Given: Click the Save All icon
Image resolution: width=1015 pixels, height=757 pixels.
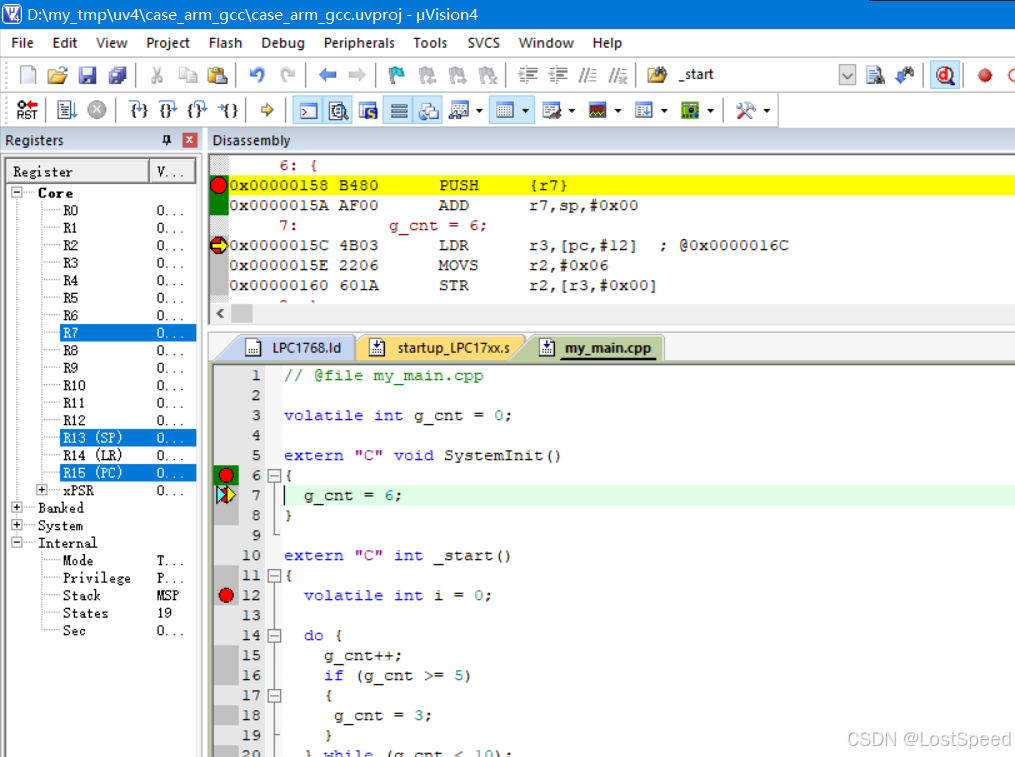Looking at the screenshot, I should [x=117, y=75].
